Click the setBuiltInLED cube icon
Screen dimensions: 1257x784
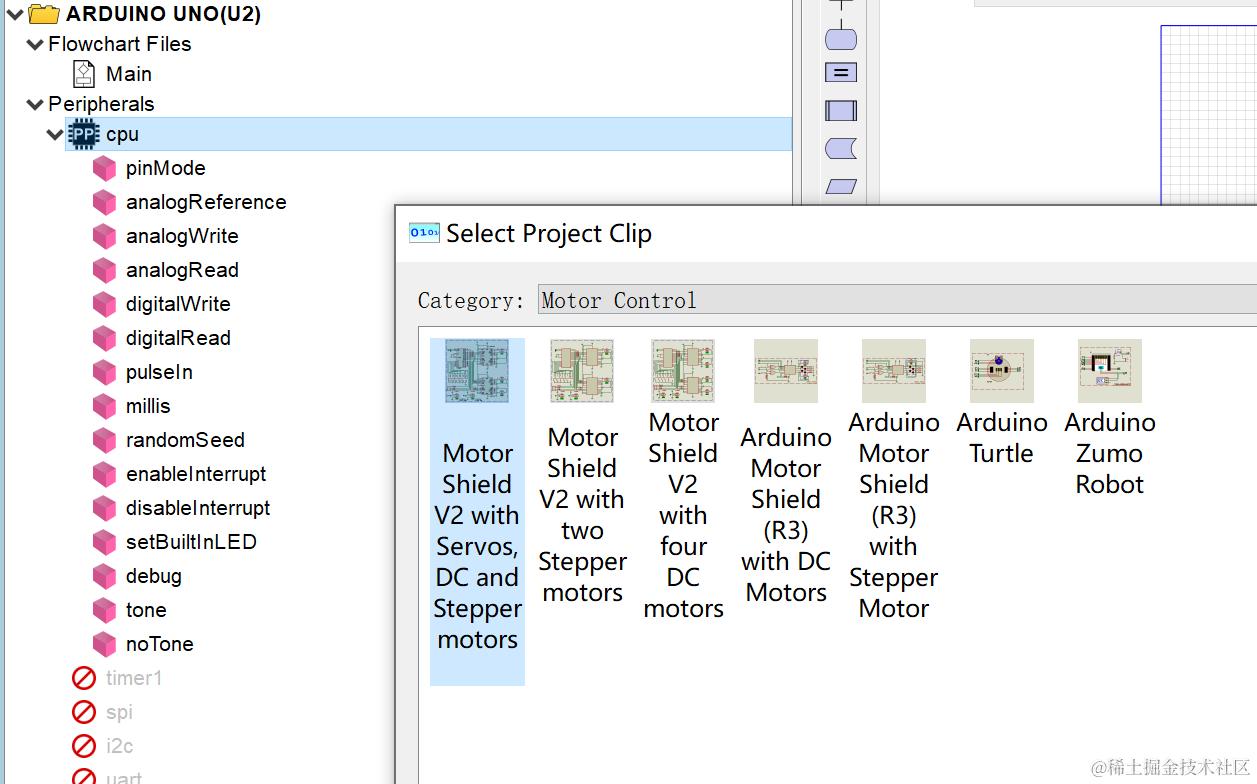tap(105, 543)
